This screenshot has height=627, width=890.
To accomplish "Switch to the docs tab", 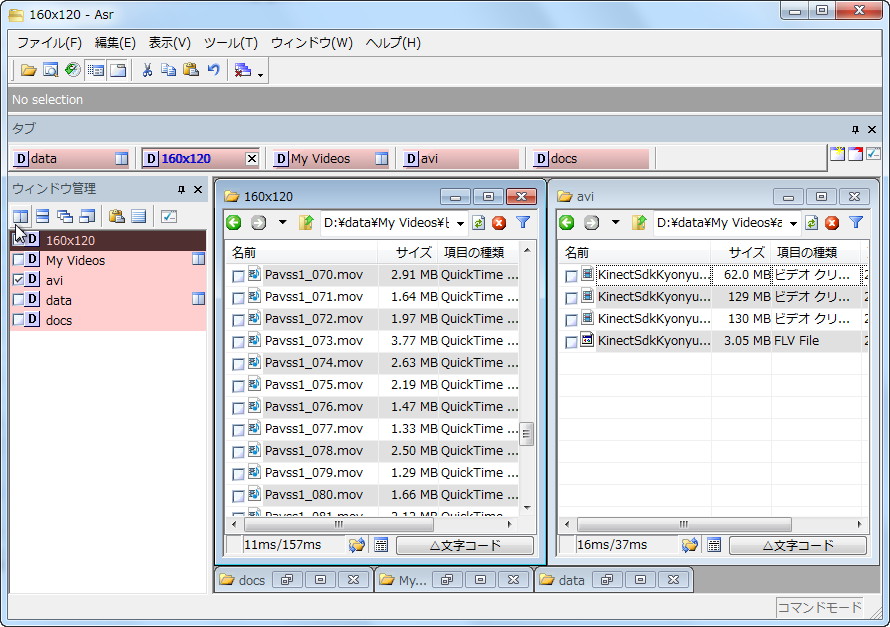I will [591, 159].
